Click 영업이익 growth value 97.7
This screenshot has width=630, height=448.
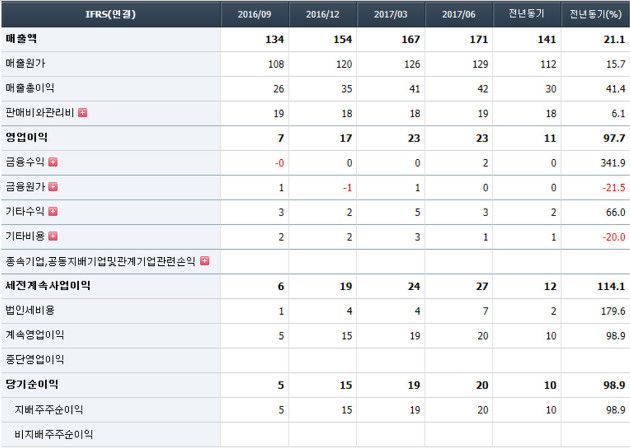614,138
